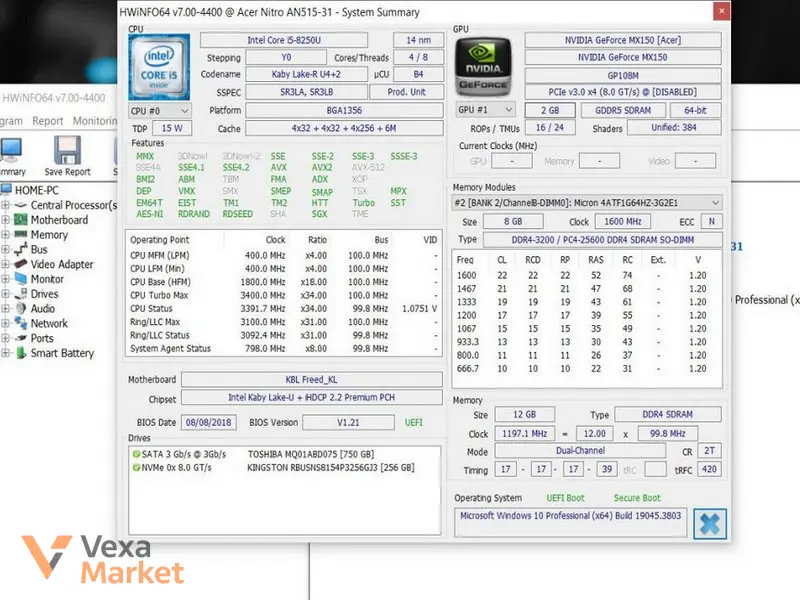
Task: Expand the Memory tree node
Action: (x=6, y=235)
